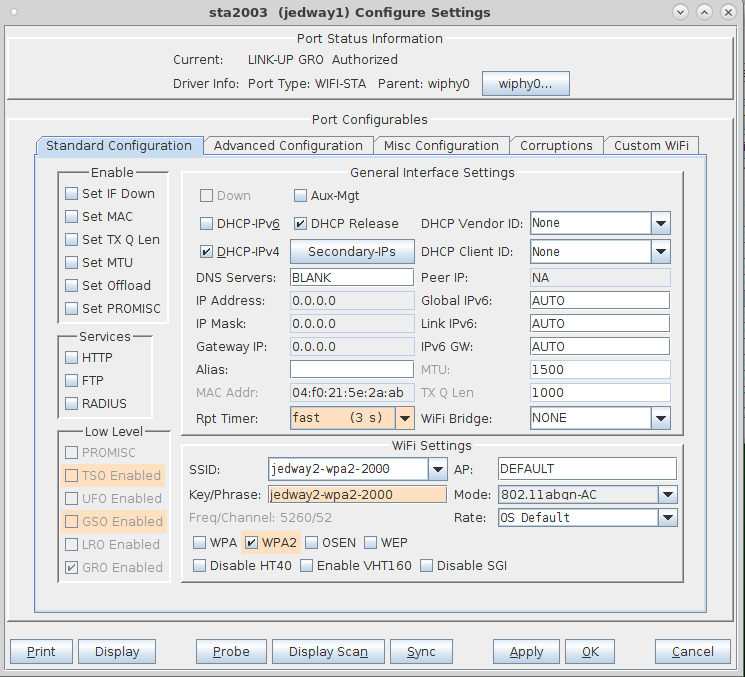Enable the WPA checkbox
745x677 pixels.
pos(200,543)
